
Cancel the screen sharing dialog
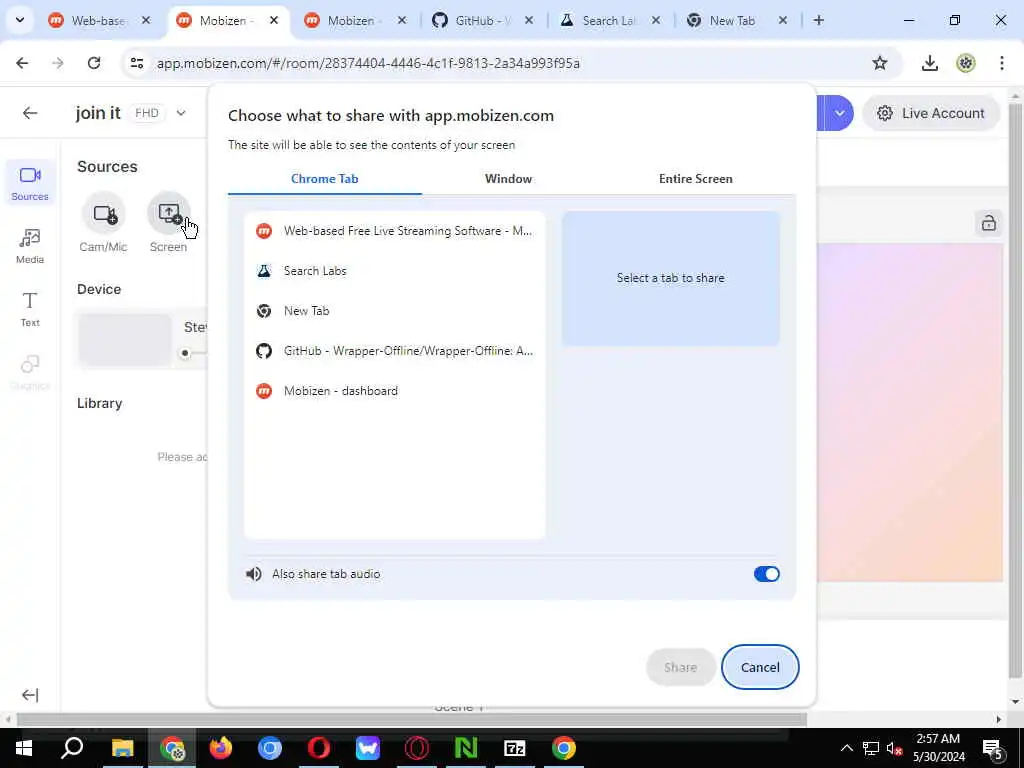coord(760,667)
